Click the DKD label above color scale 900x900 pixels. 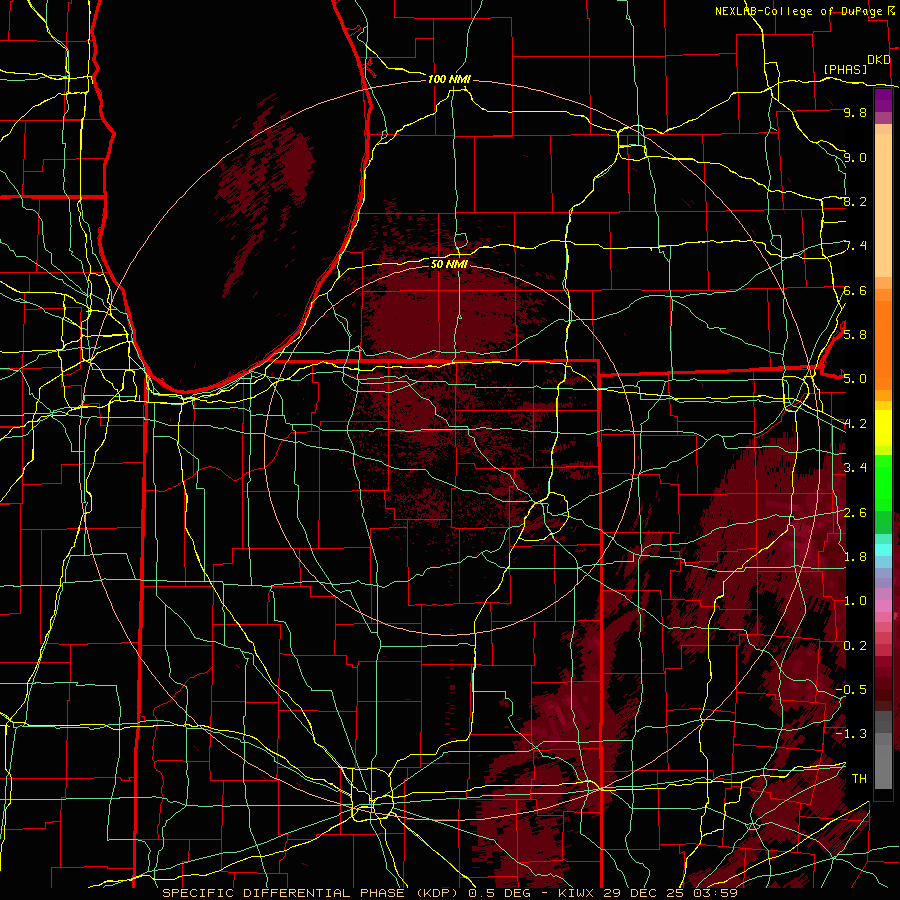pyautogui.click(x=879, y=60)
